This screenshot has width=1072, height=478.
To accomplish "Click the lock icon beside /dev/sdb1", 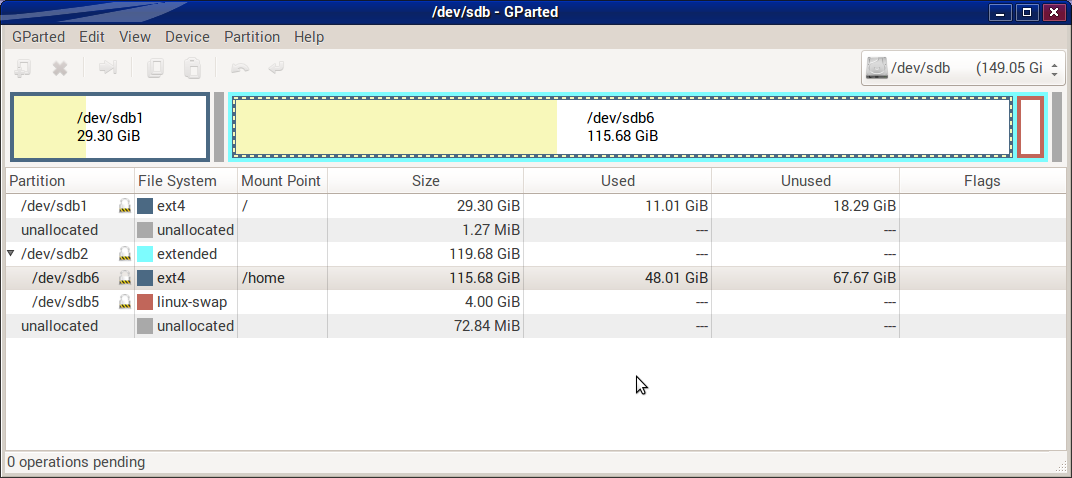I will point(125,206).
